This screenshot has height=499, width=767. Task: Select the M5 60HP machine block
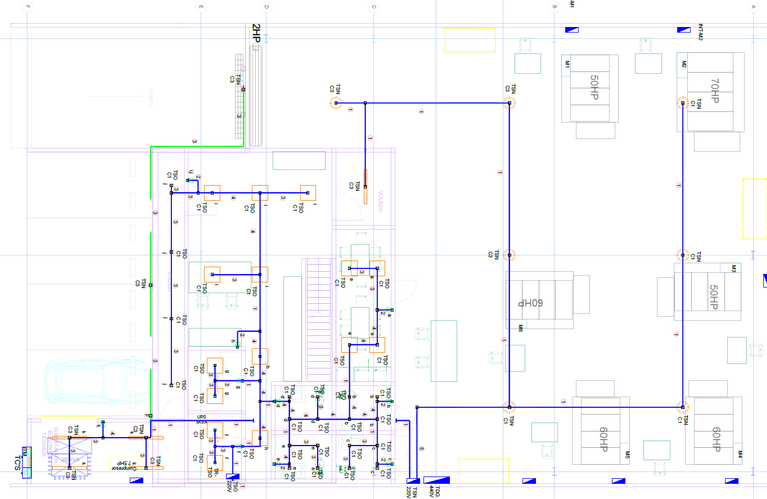[601, 431]
